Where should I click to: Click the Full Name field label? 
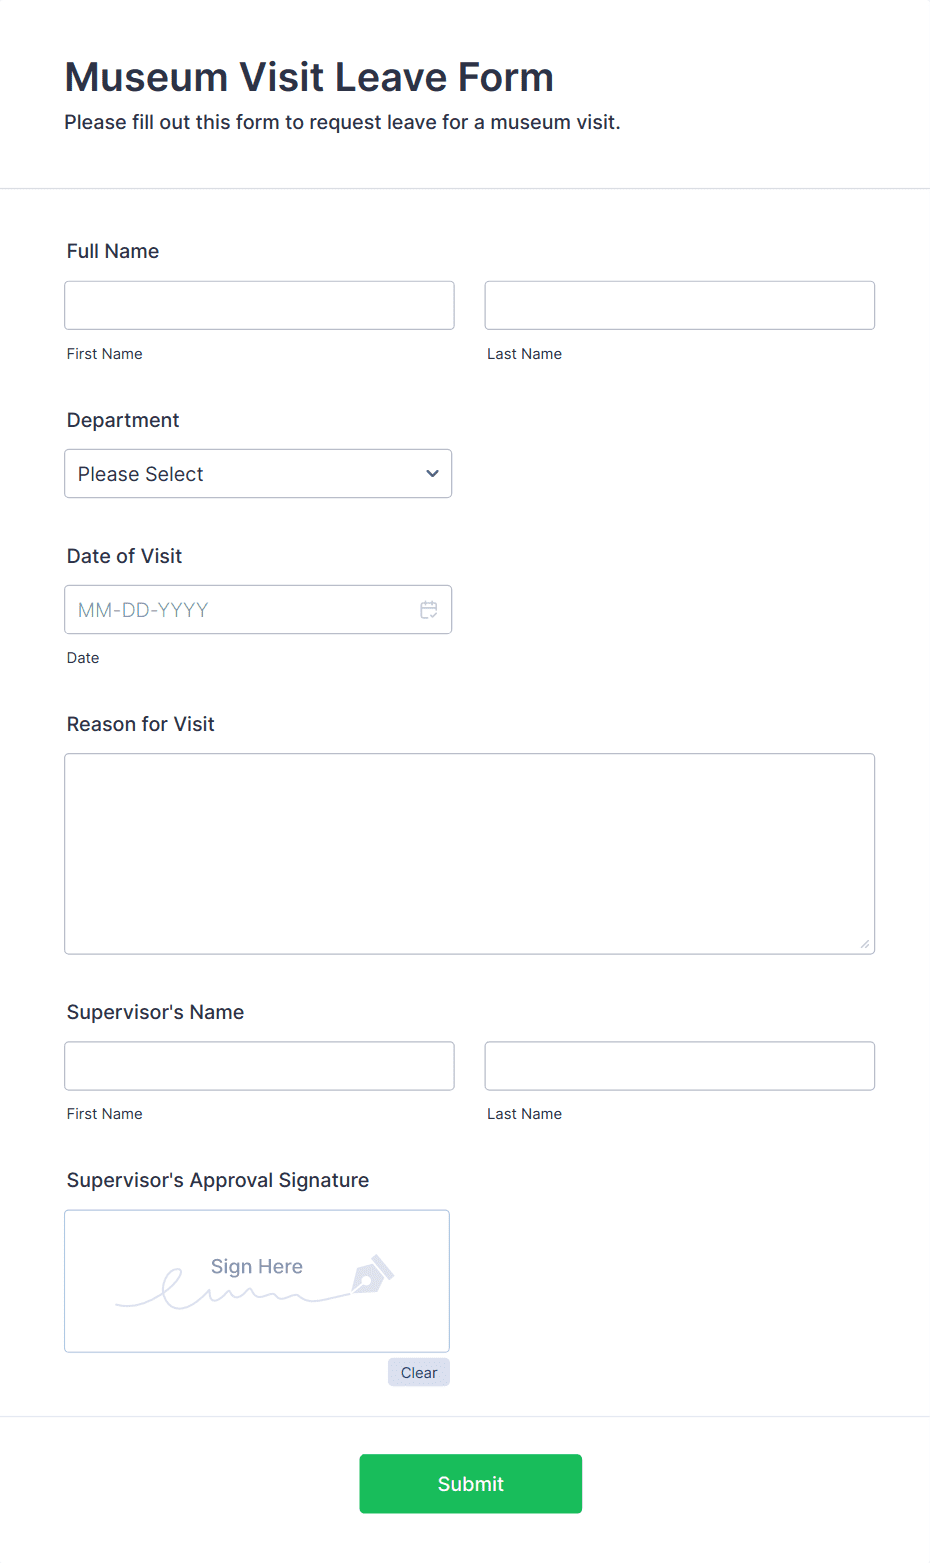[x=113, y=252]
